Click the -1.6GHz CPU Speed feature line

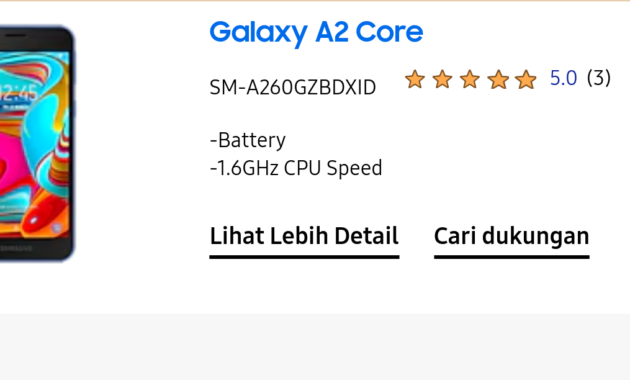296,168
